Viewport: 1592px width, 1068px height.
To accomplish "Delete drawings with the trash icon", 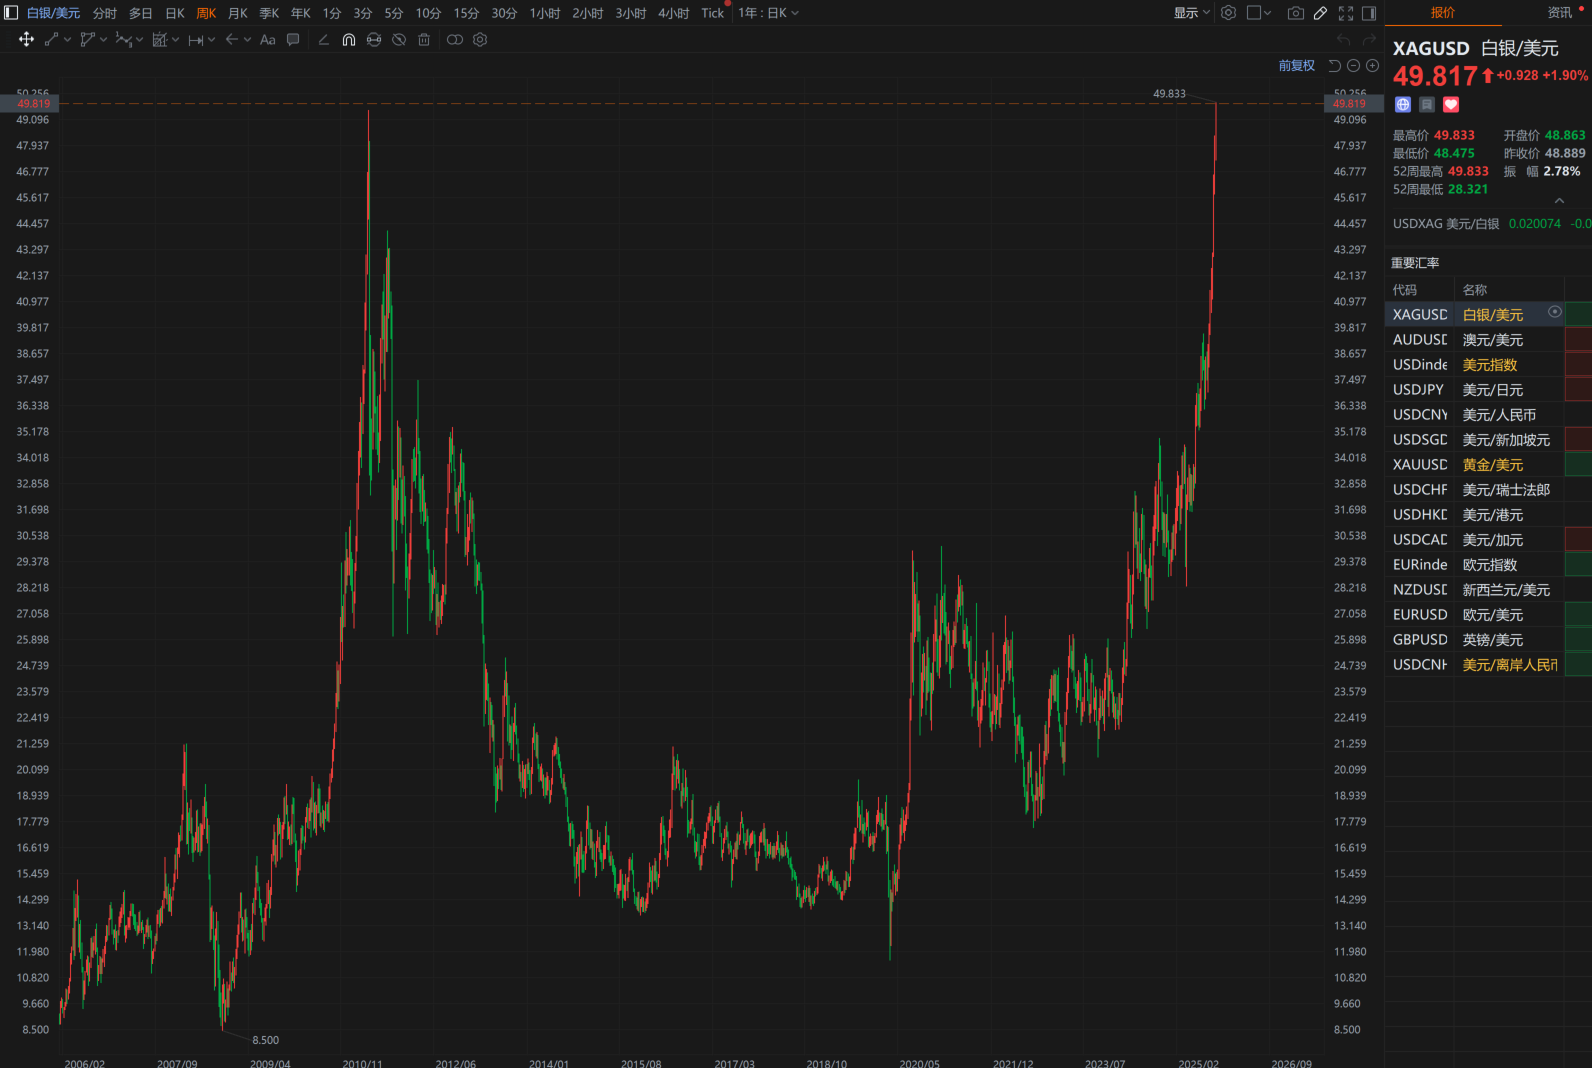I will pos(424,40).
